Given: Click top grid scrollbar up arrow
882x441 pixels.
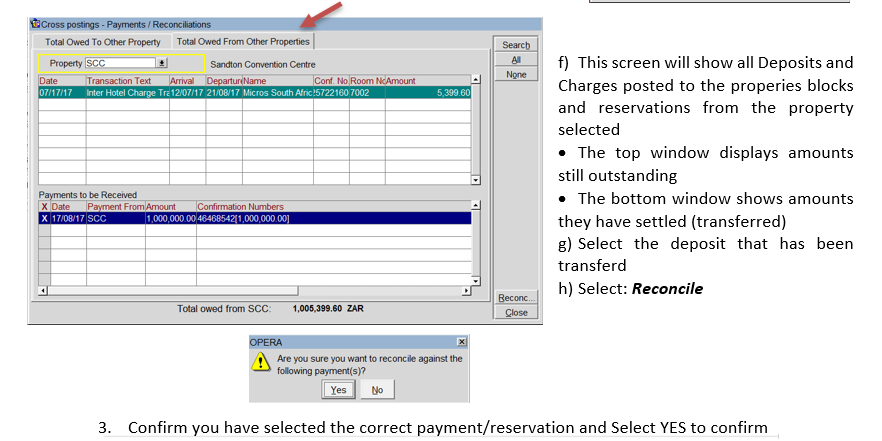Looking at the screenshot, I should (476, 80).
